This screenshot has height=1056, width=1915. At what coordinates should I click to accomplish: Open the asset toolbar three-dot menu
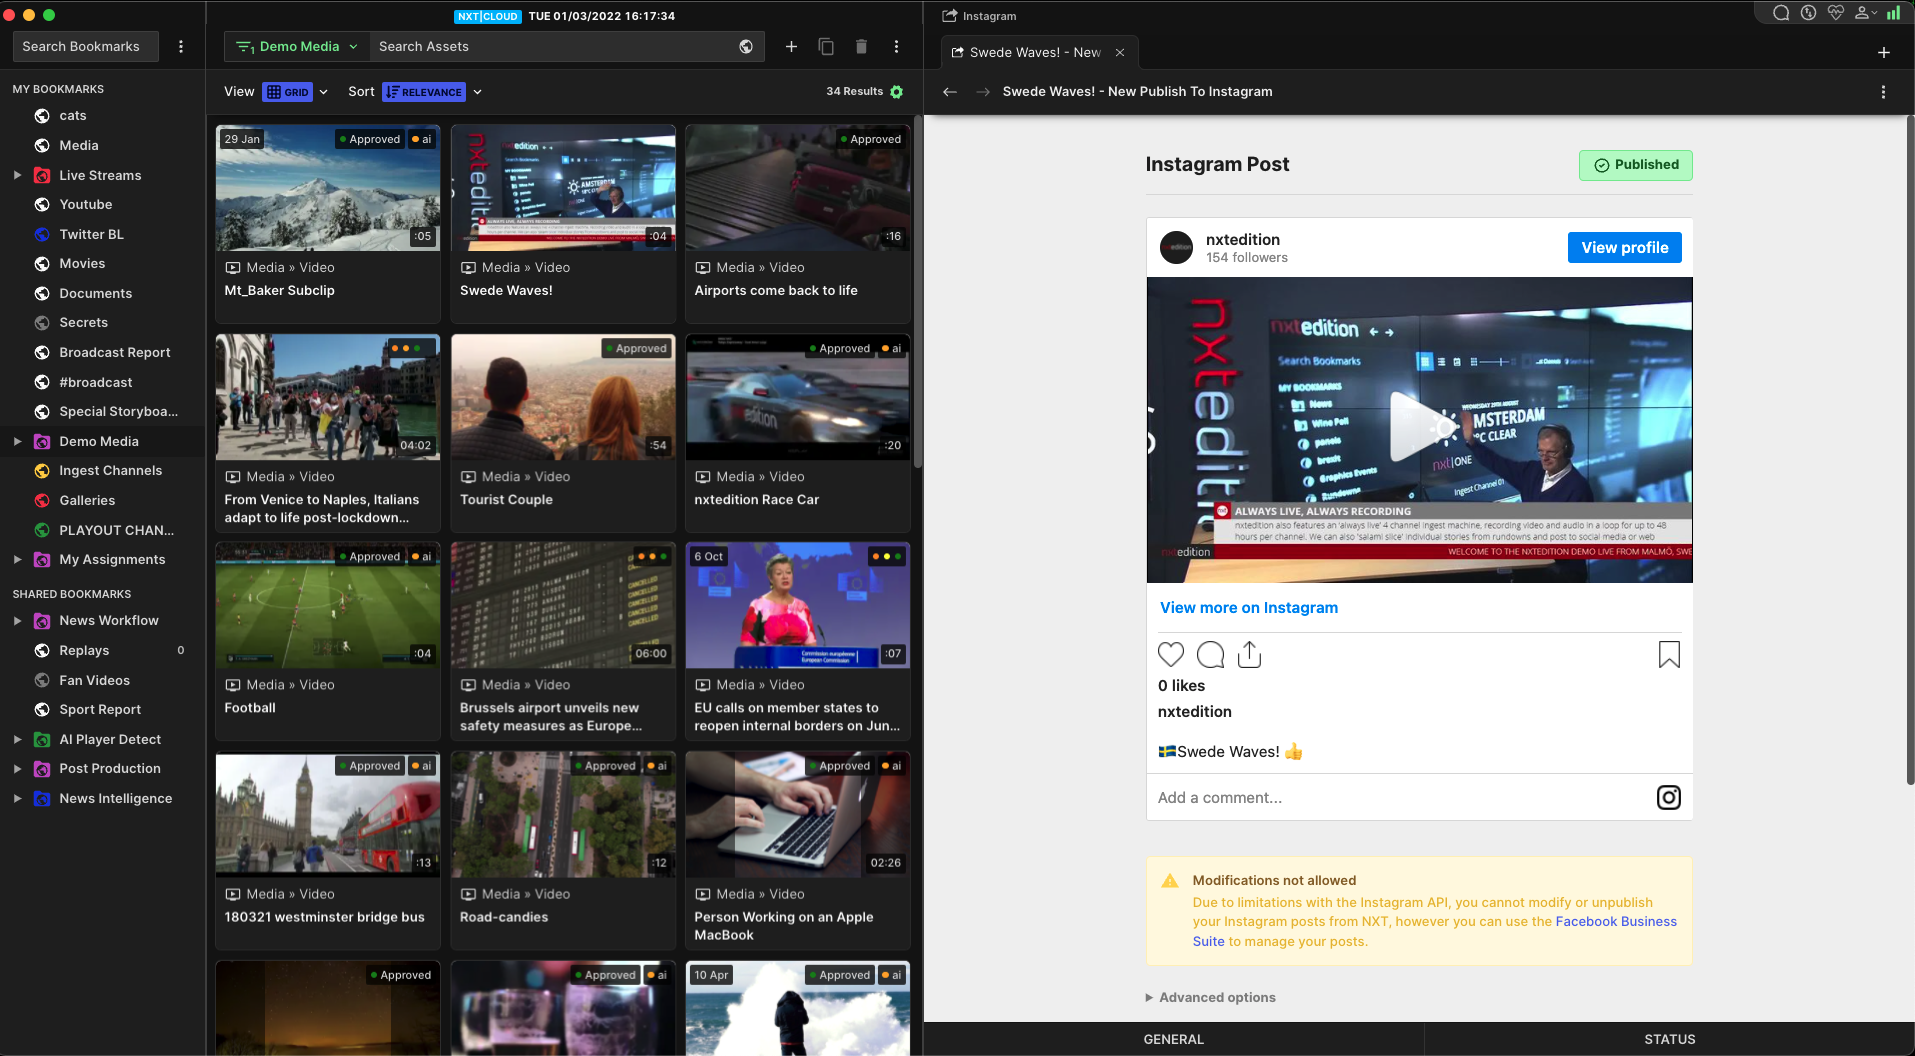click(896, 46)
